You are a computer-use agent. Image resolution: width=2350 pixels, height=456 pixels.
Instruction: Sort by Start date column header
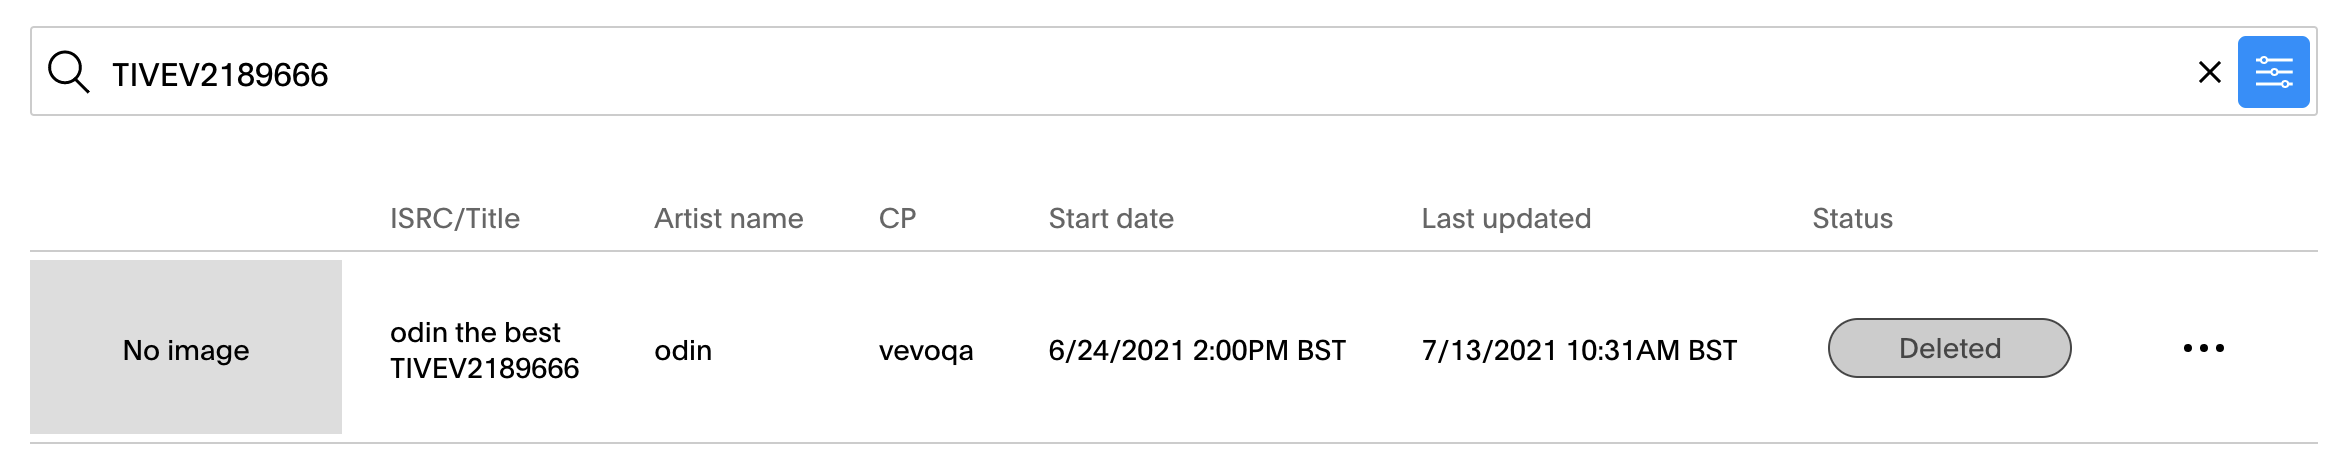[x=1111, y=218]
